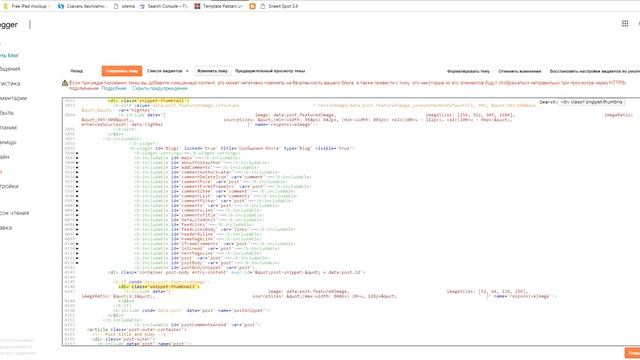Follow the Подробнее link in the warning
The width and height of the screenshot is (640, 360).
(x=114, y=88)
